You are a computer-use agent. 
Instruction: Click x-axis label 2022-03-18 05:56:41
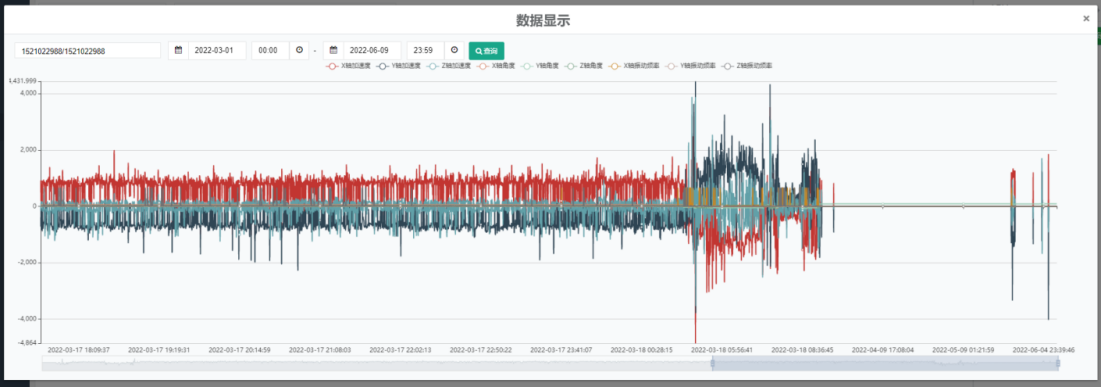click(722, 349)
